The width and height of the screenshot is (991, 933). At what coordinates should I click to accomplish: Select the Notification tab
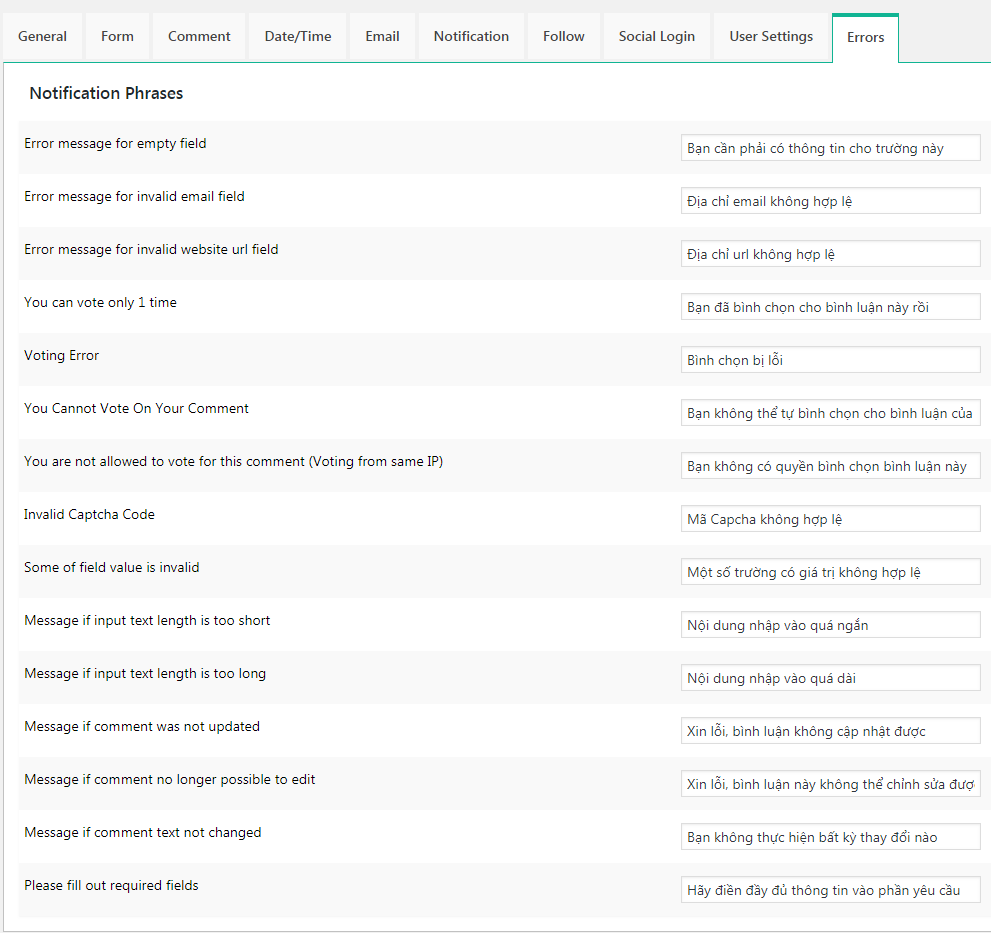471,36
